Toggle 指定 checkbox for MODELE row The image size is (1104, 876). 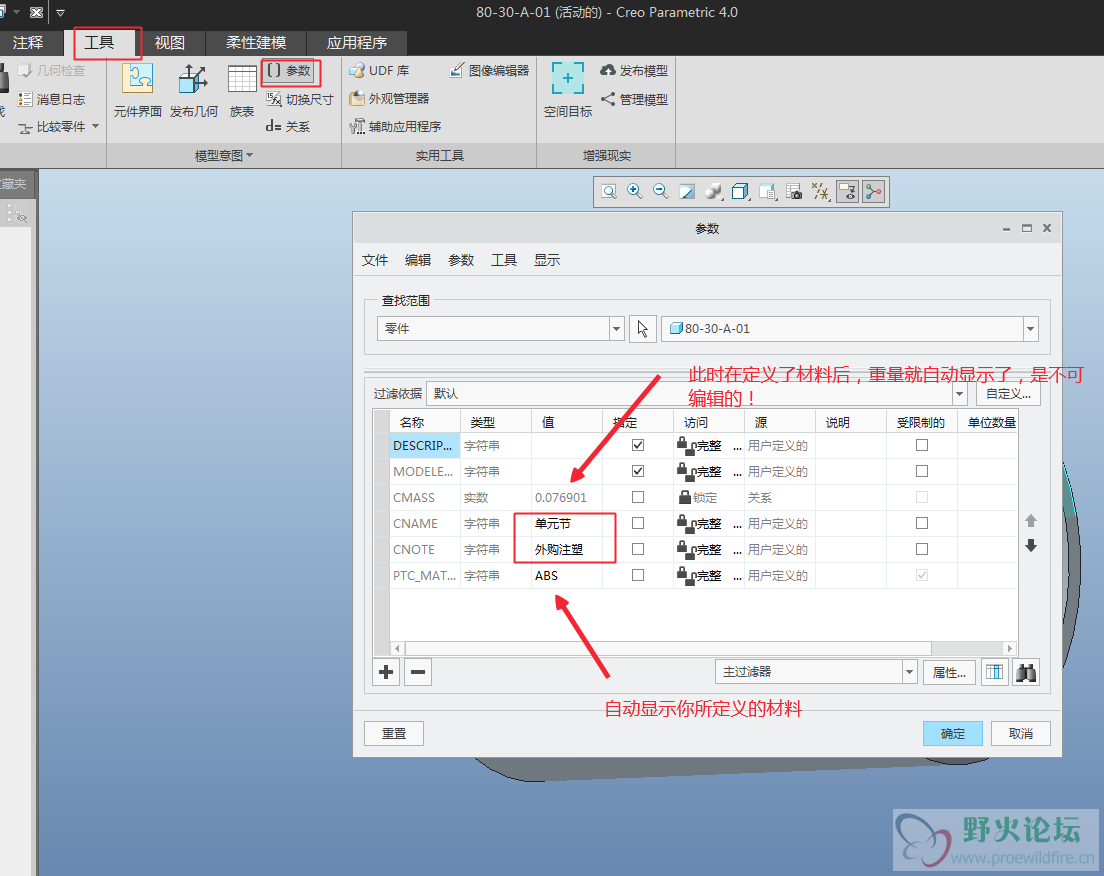pyautogui.click(x=638, y=471)
